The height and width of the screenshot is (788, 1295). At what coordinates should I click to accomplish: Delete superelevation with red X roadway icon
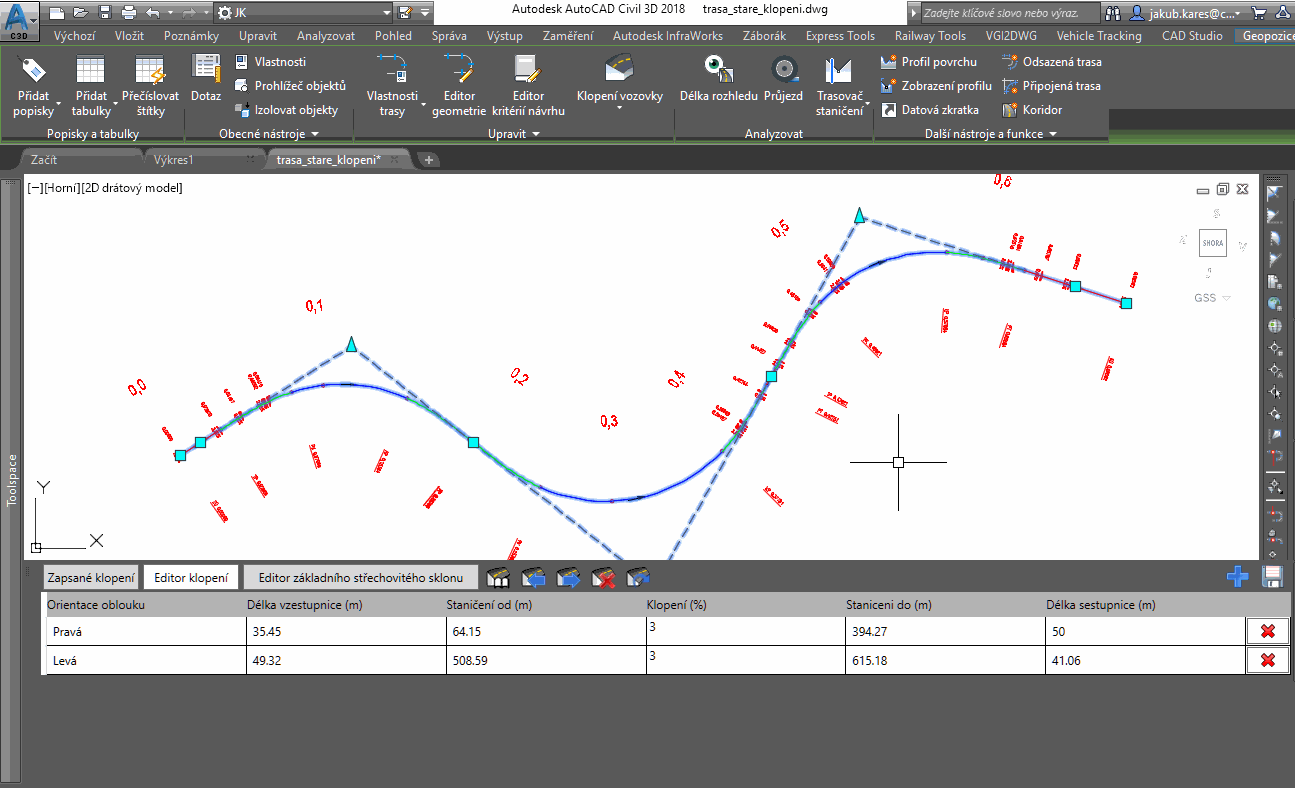tap(603, 577)
